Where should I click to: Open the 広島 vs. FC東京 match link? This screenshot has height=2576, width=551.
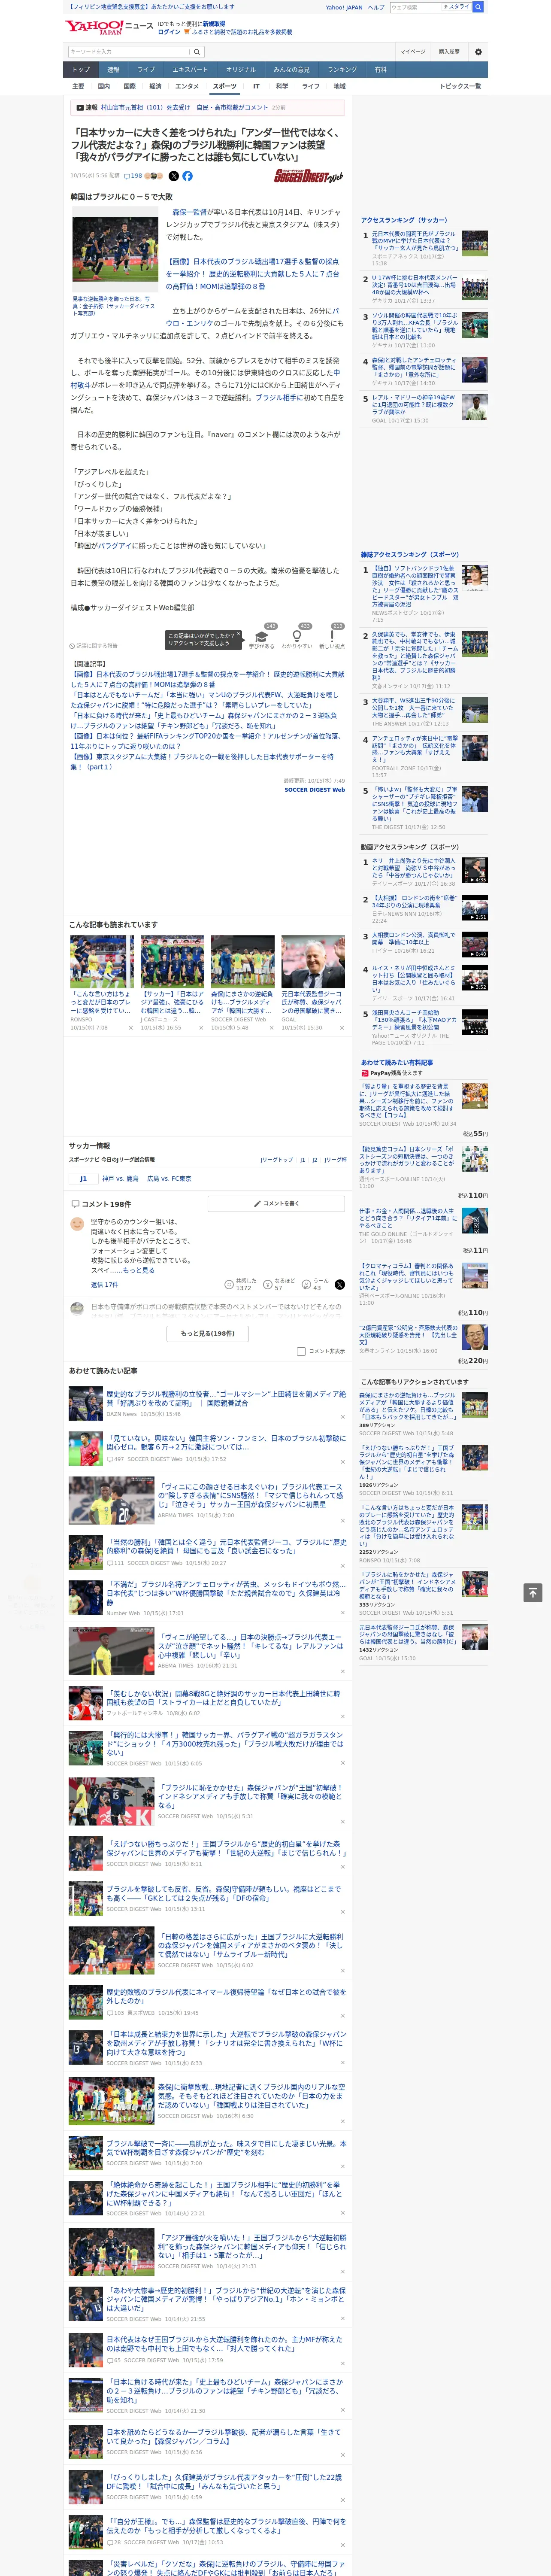(169, 1178)
